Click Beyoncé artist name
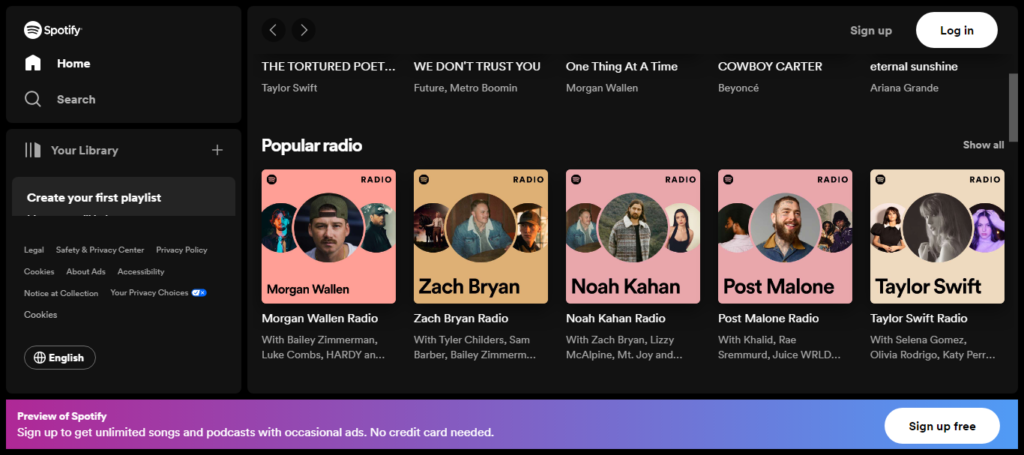Screen dimensions: 1024x455 739,88
